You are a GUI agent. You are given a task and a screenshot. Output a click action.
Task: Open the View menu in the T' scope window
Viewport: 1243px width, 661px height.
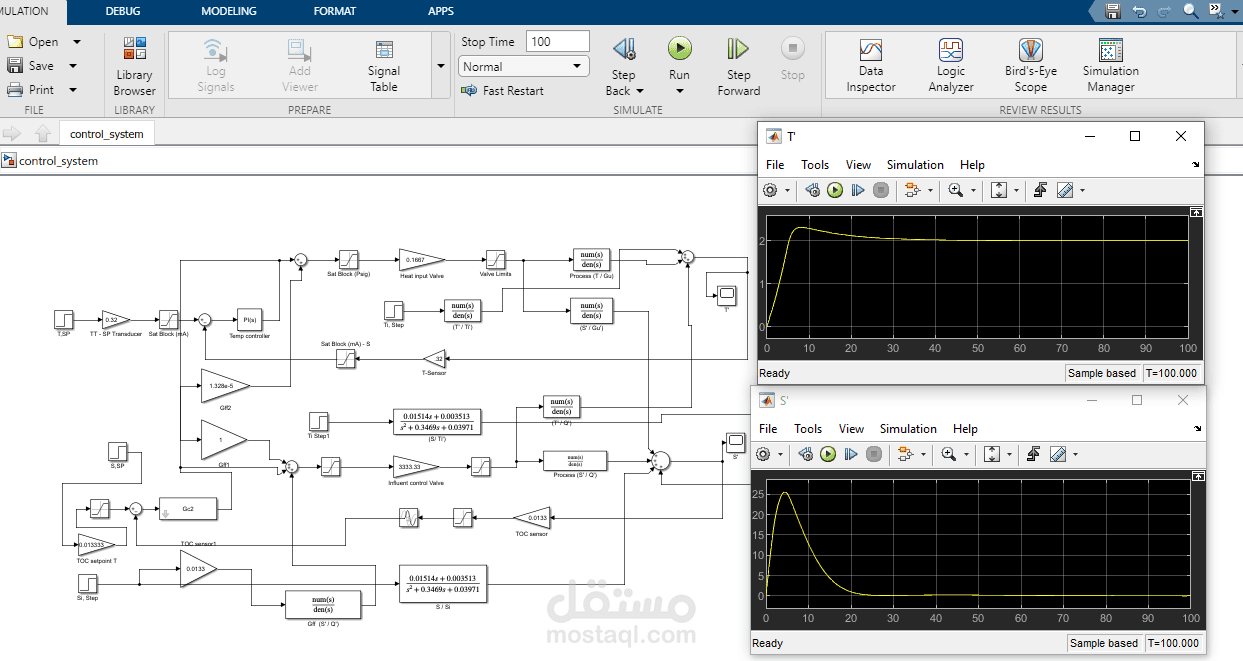858,165
